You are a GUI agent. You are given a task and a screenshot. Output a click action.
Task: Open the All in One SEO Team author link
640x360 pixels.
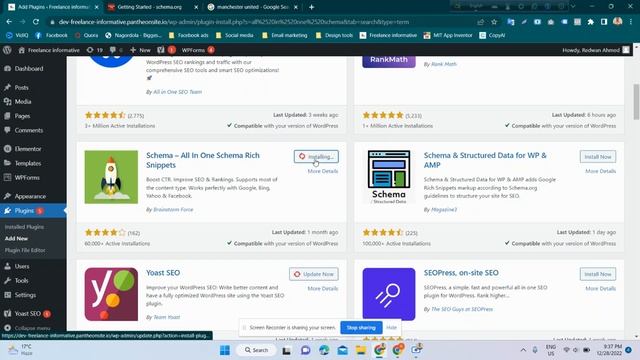tap(177, 92)
